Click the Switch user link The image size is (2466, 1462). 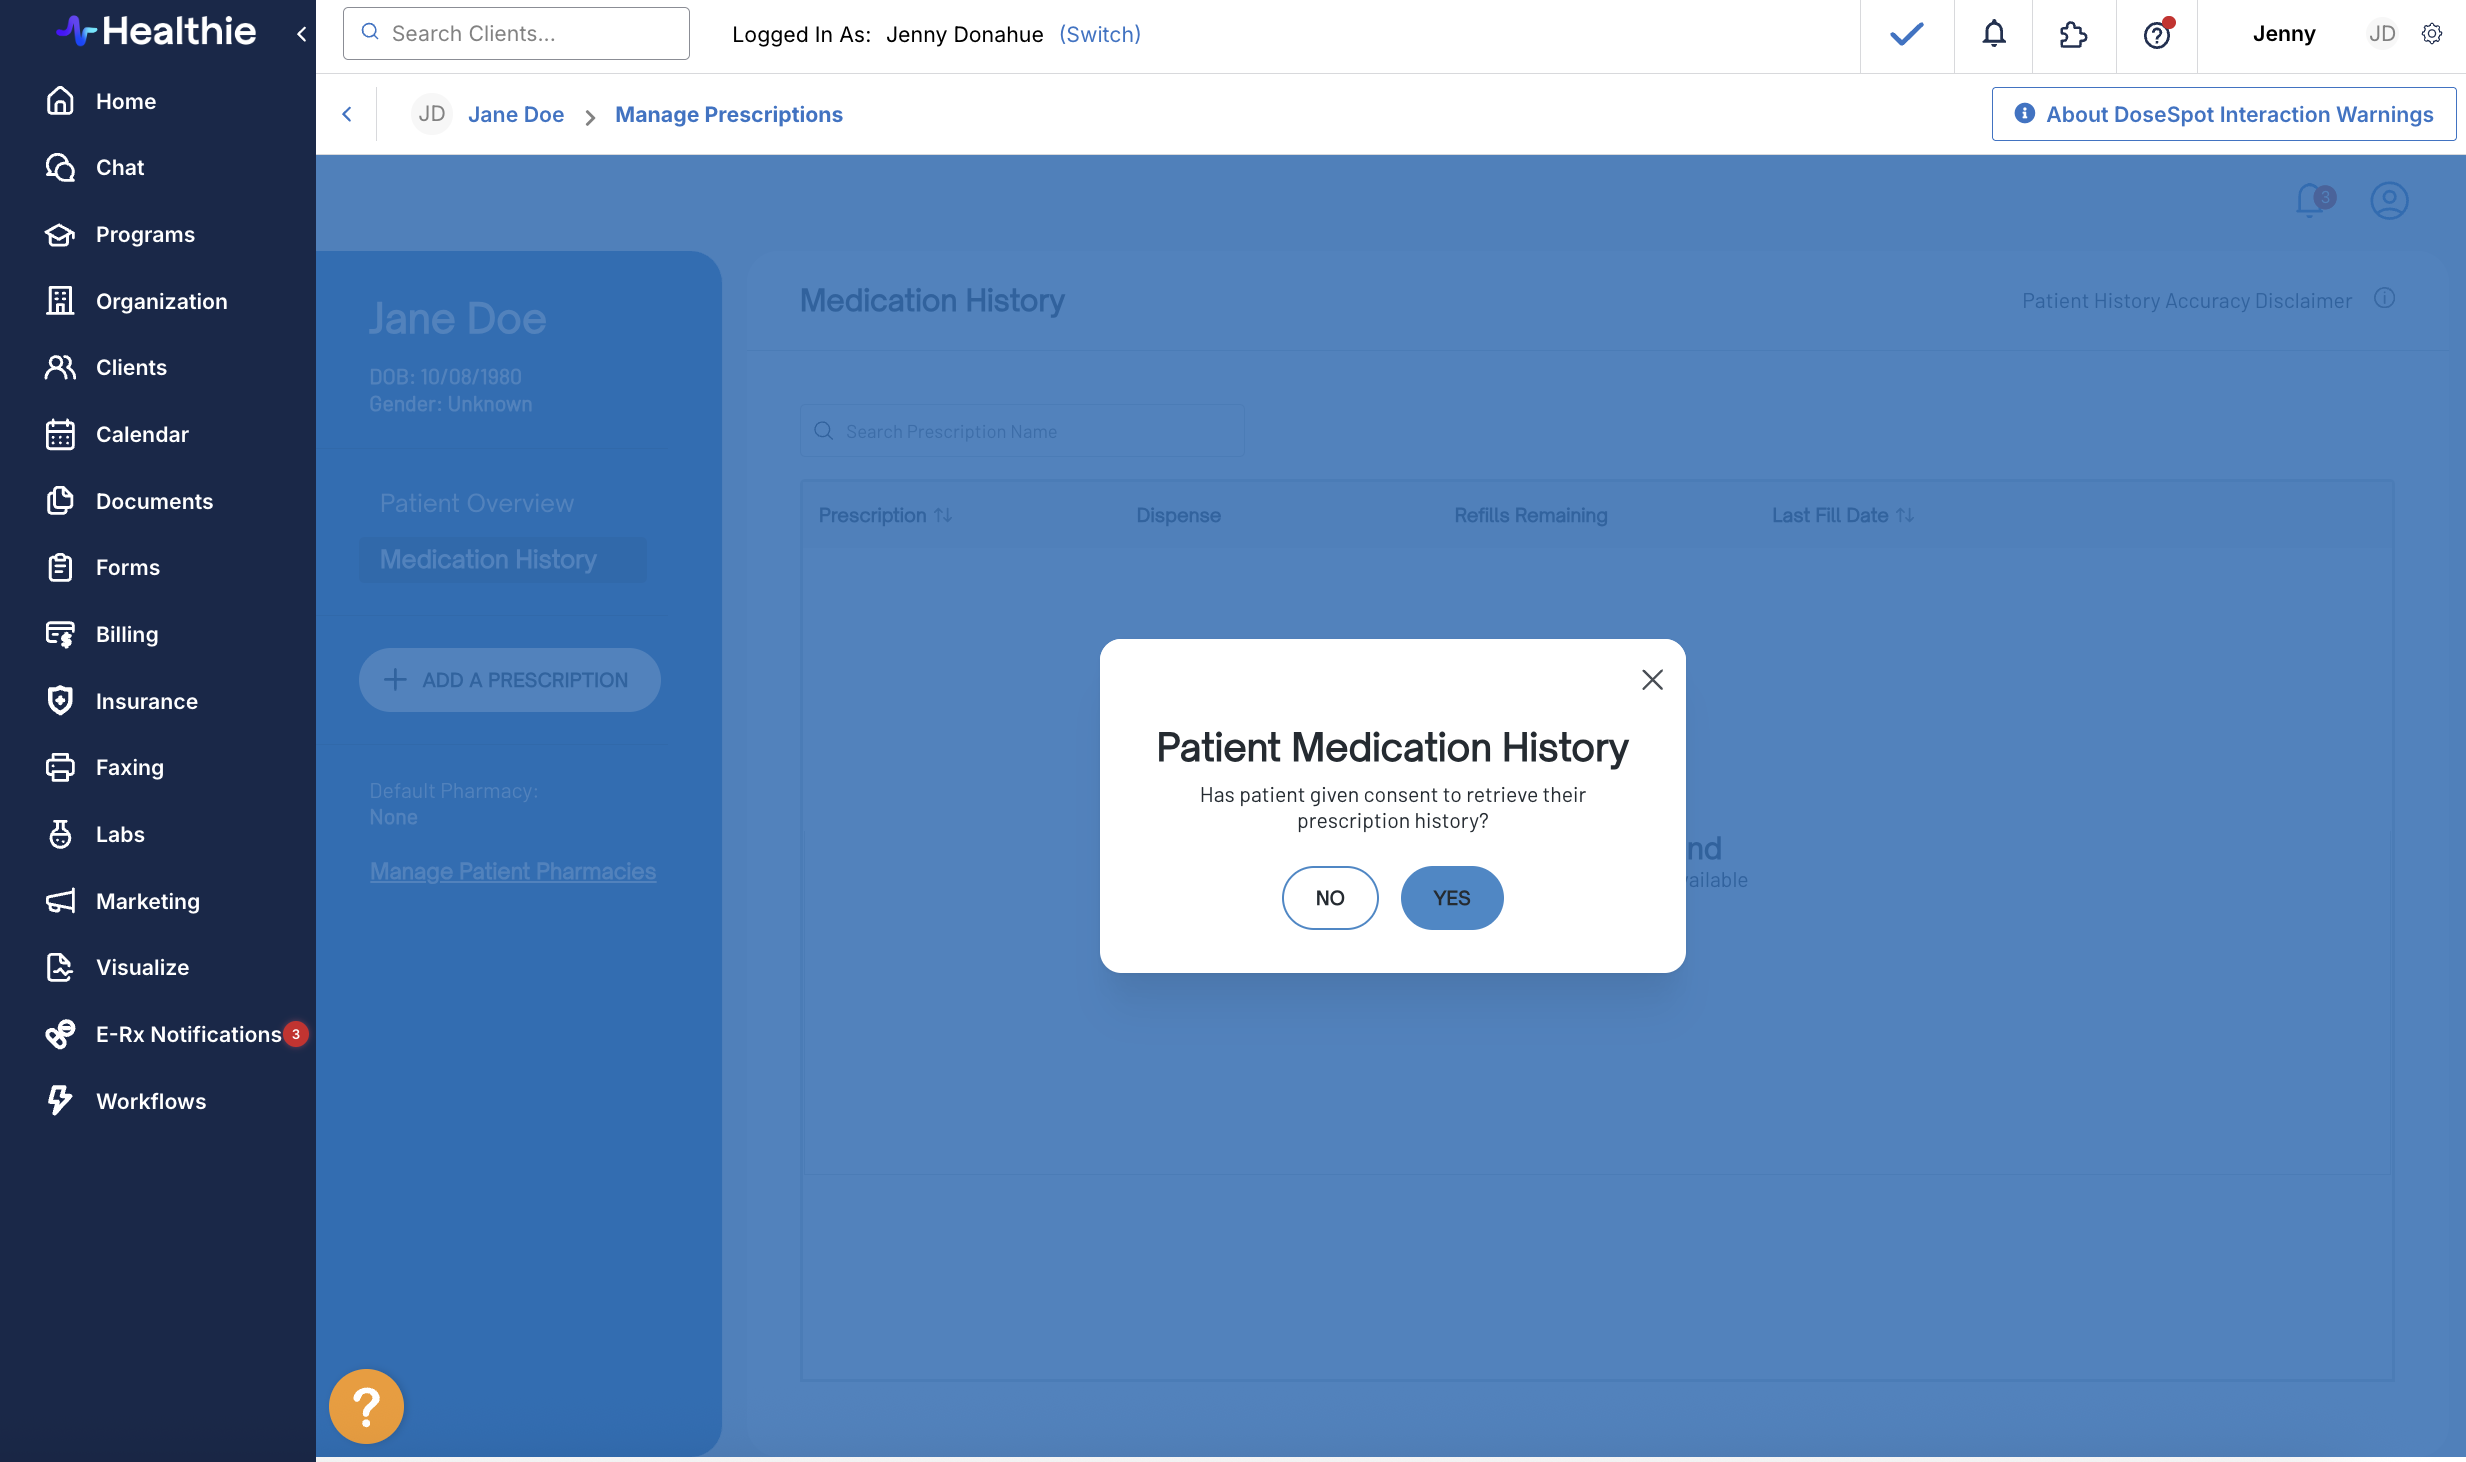pyautogui.click(x=1099, y=34)
